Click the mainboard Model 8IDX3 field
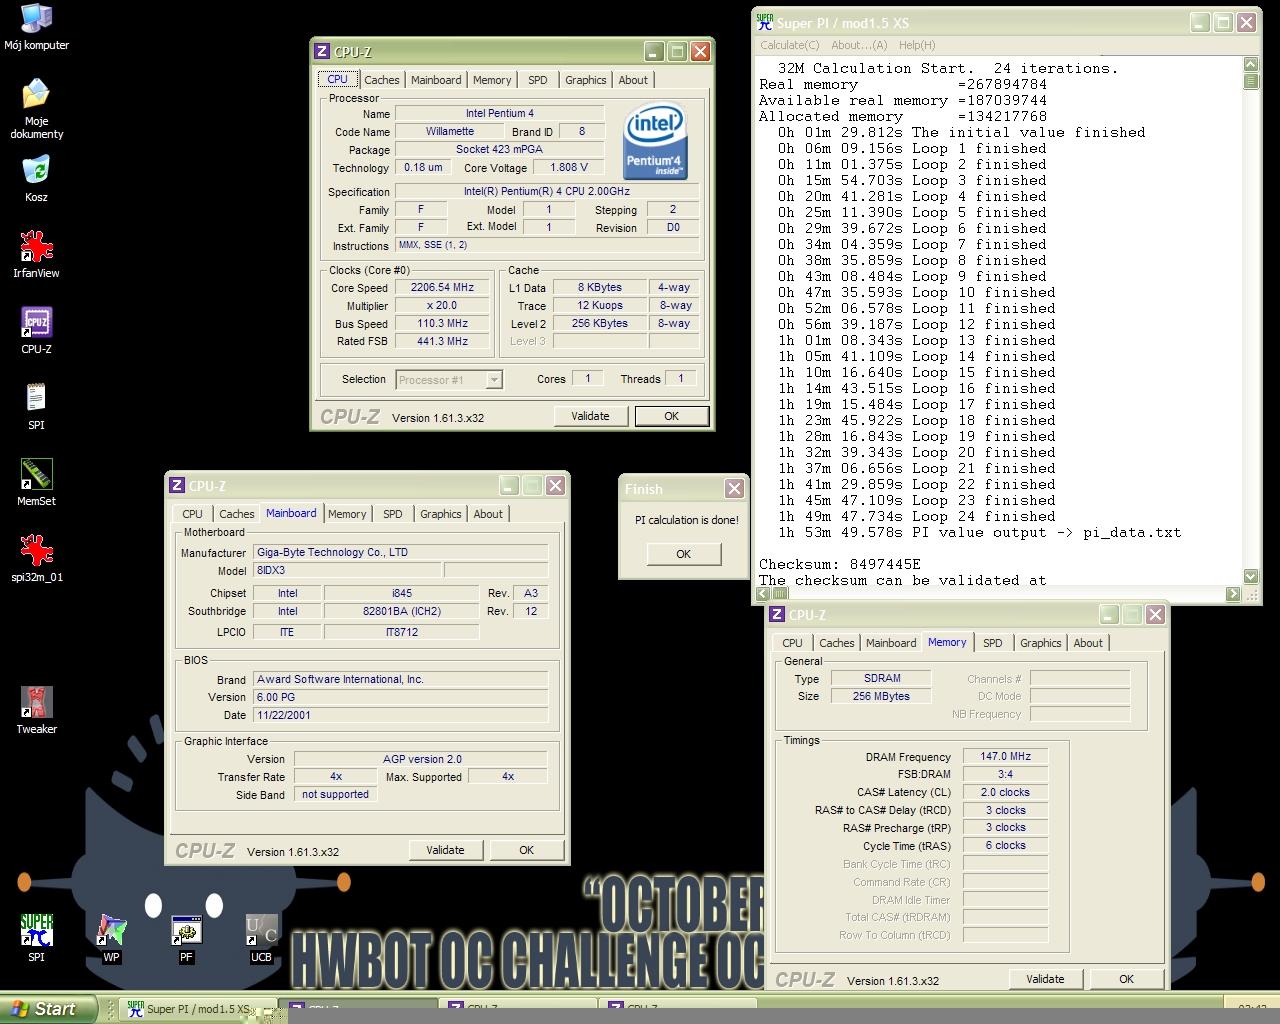Image resolution: width=1280 pixels, height=1024 pixels. [346, 571]
